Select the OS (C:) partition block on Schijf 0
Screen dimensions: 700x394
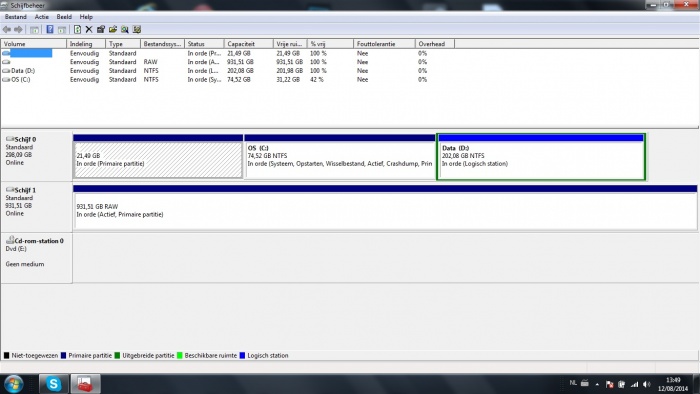(340, 157)
